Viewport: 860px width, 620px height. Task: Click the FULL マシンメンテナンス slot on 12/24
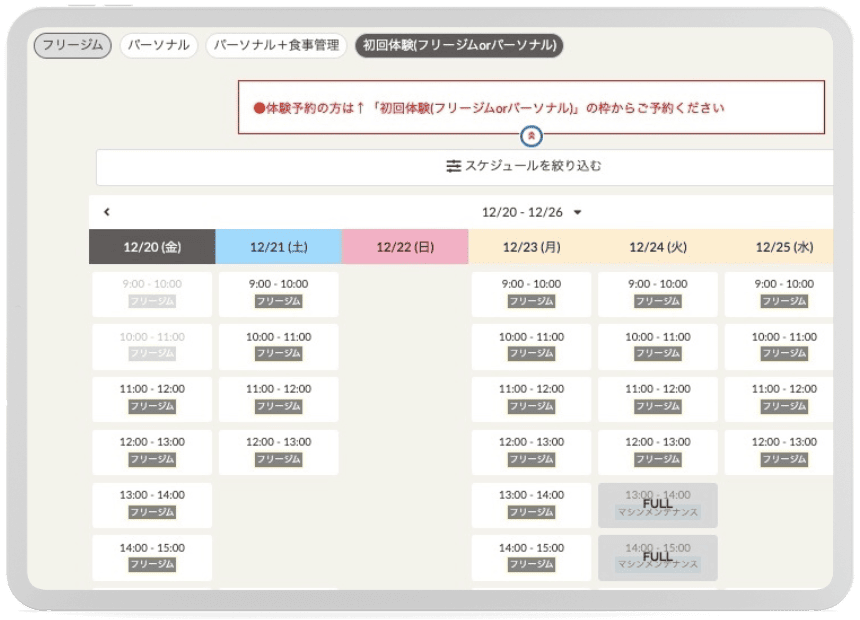pyautogui.click(x=655, y=505)
